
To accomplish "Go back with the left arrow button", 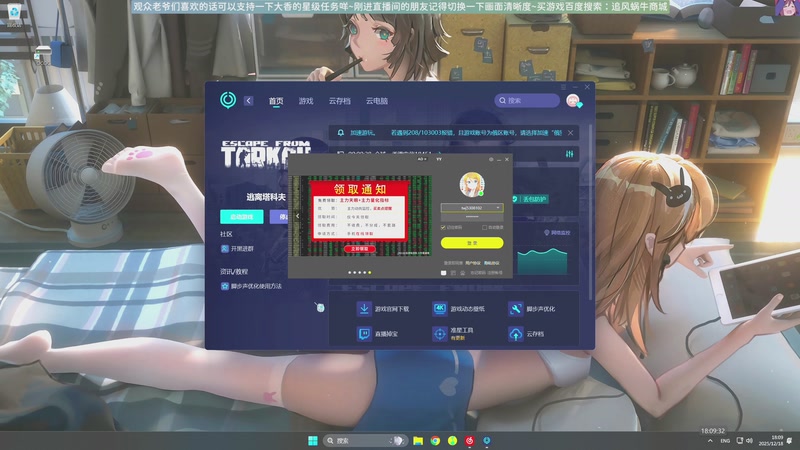I will tap(248, 101).
